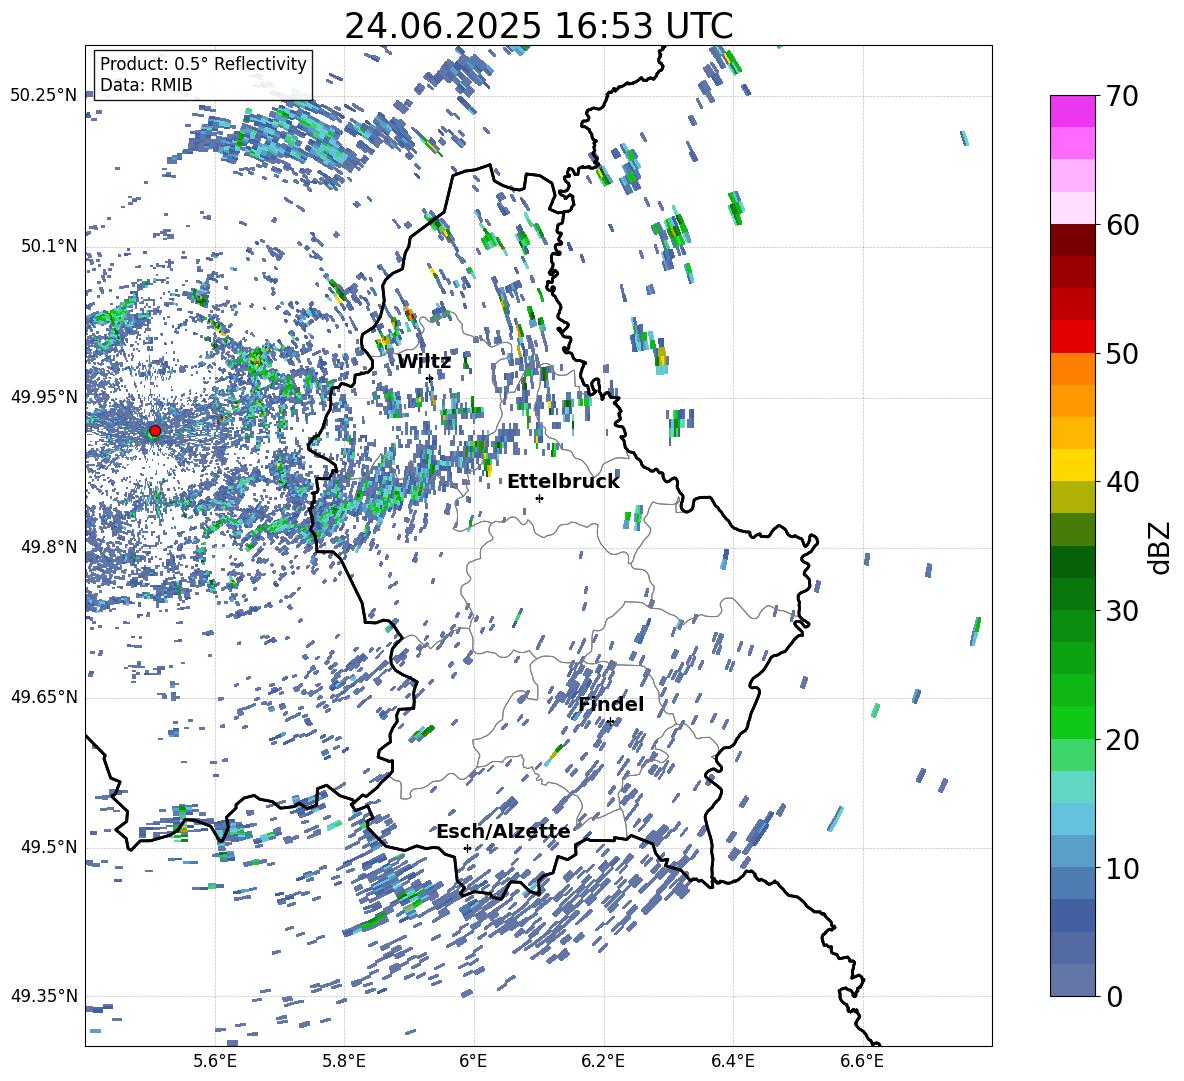Click the latitude label 49.5°N
This screenshot has height=1081, width=1184.
pos(48,847)
